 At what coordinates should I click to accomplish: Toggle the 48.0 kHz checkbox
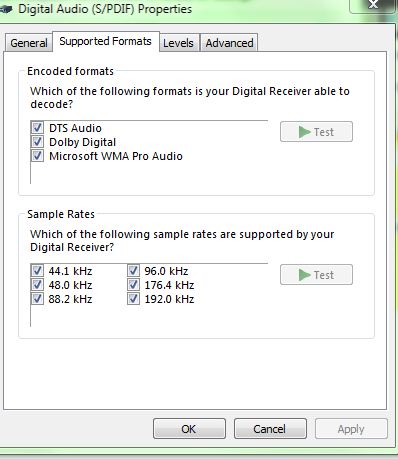click(37, 285)
